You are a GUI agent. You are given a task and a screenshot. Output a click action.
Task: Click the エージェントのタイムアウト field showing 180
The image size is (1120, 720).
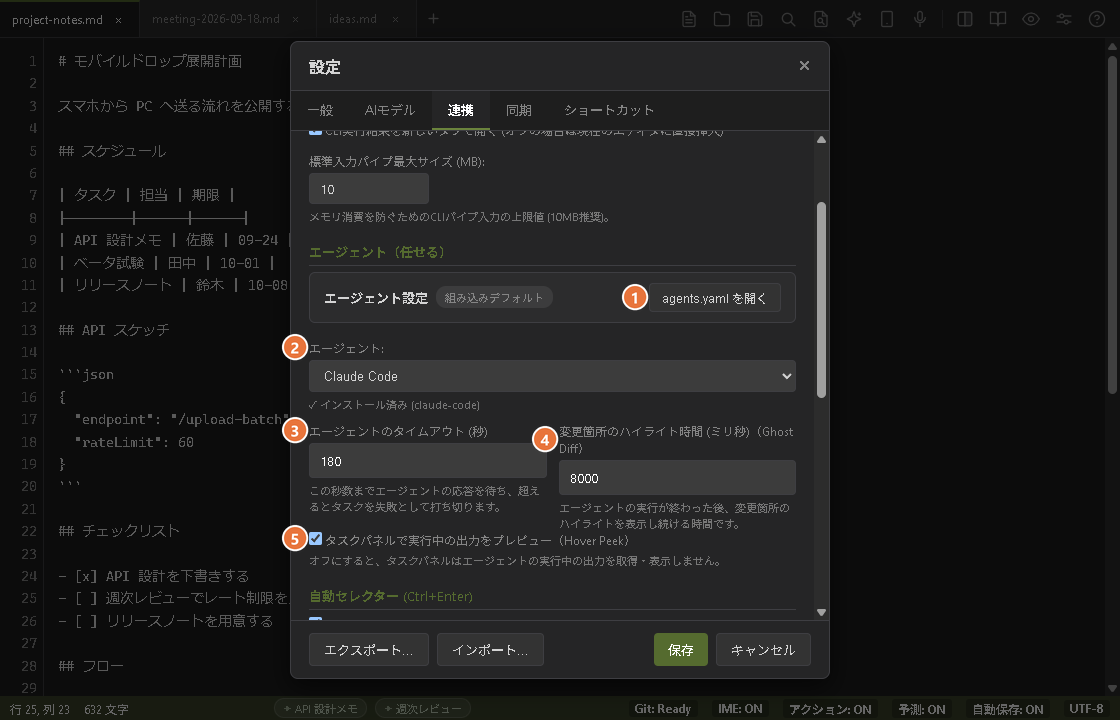(x=428, y=461)
